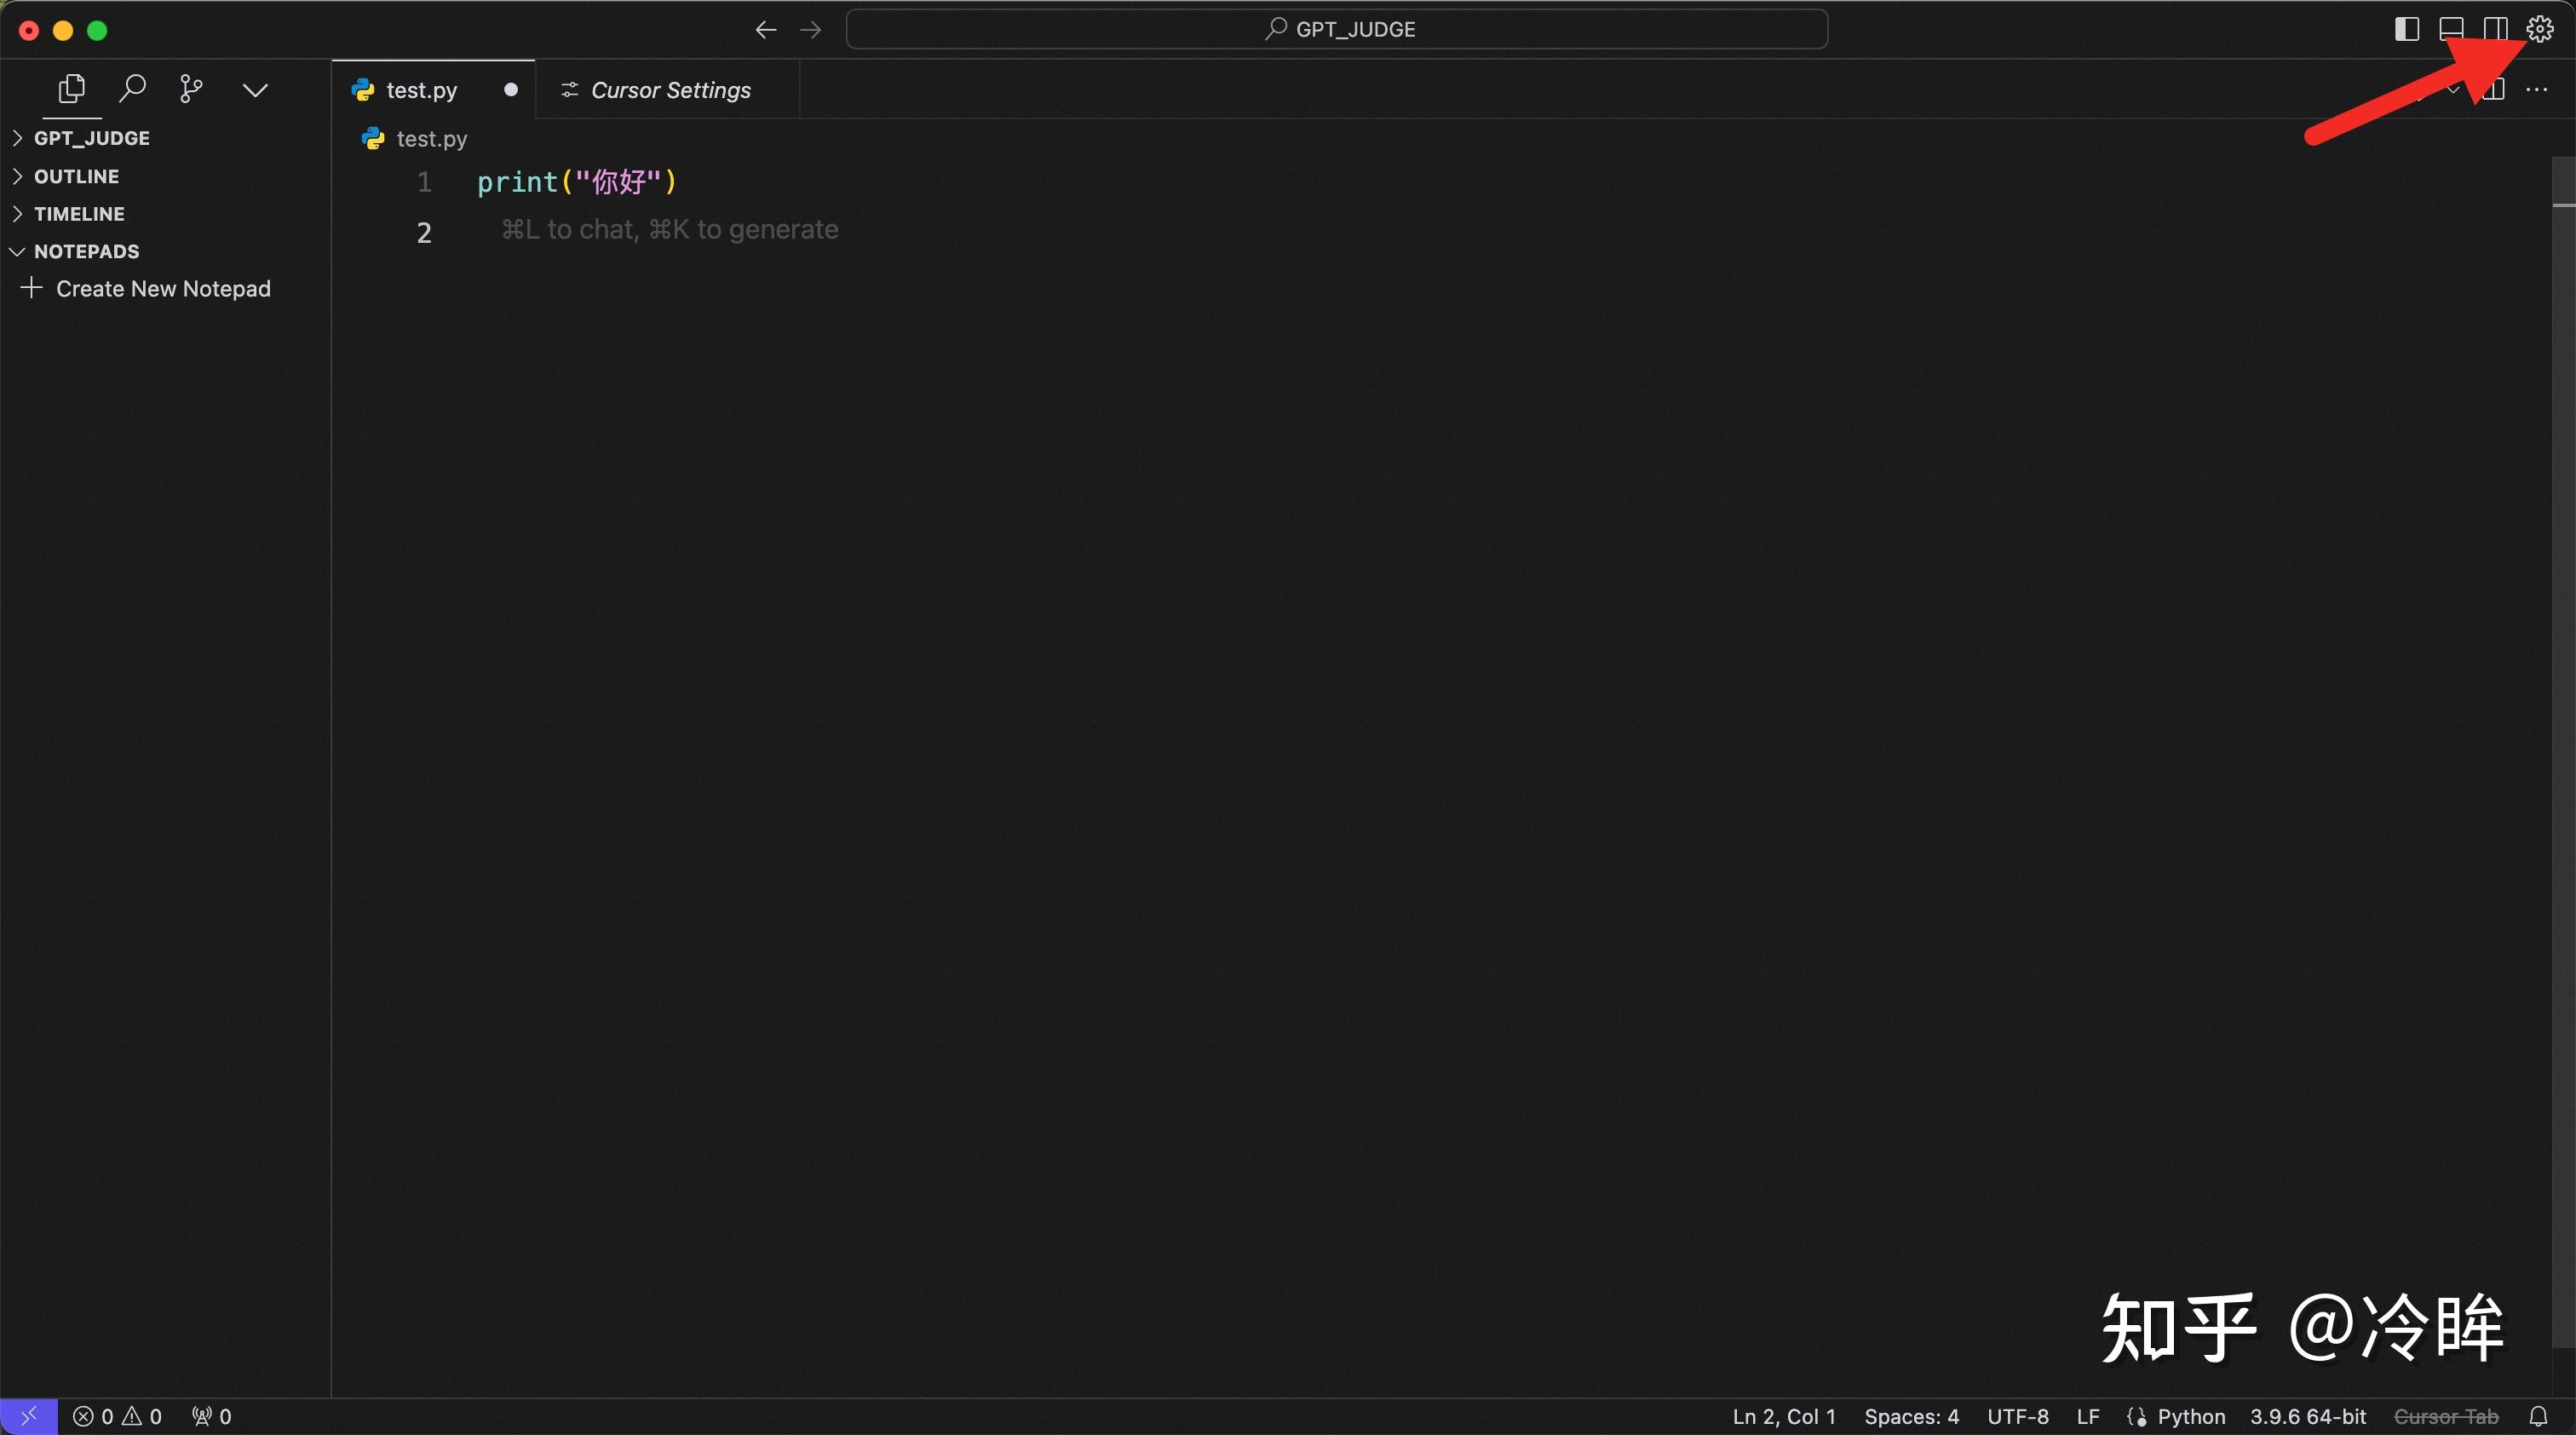The width and height of the screenshot is (2576, 1435).
Task: Click the errors and warnings indicator
Action: point(117,1415)
